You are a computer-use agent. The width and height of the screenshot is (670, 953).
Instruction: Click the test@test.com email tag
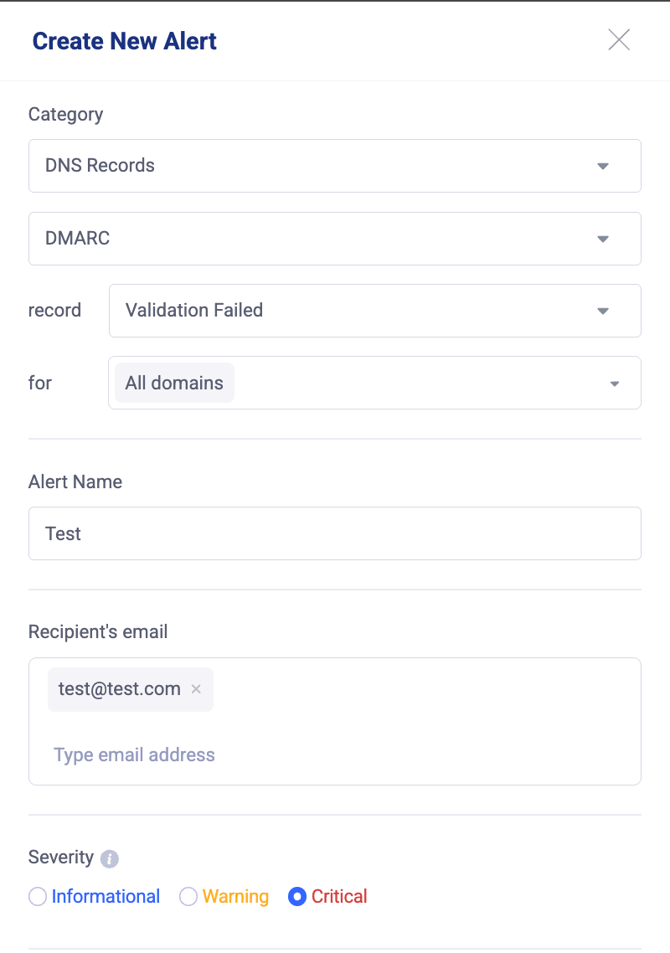119,689
